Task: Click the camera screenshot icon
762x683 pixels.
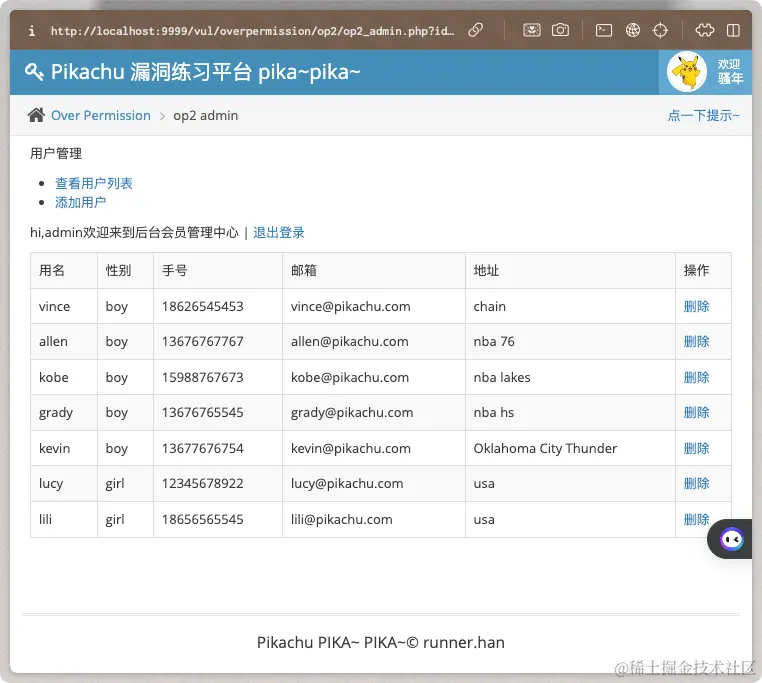Action: 560,30
